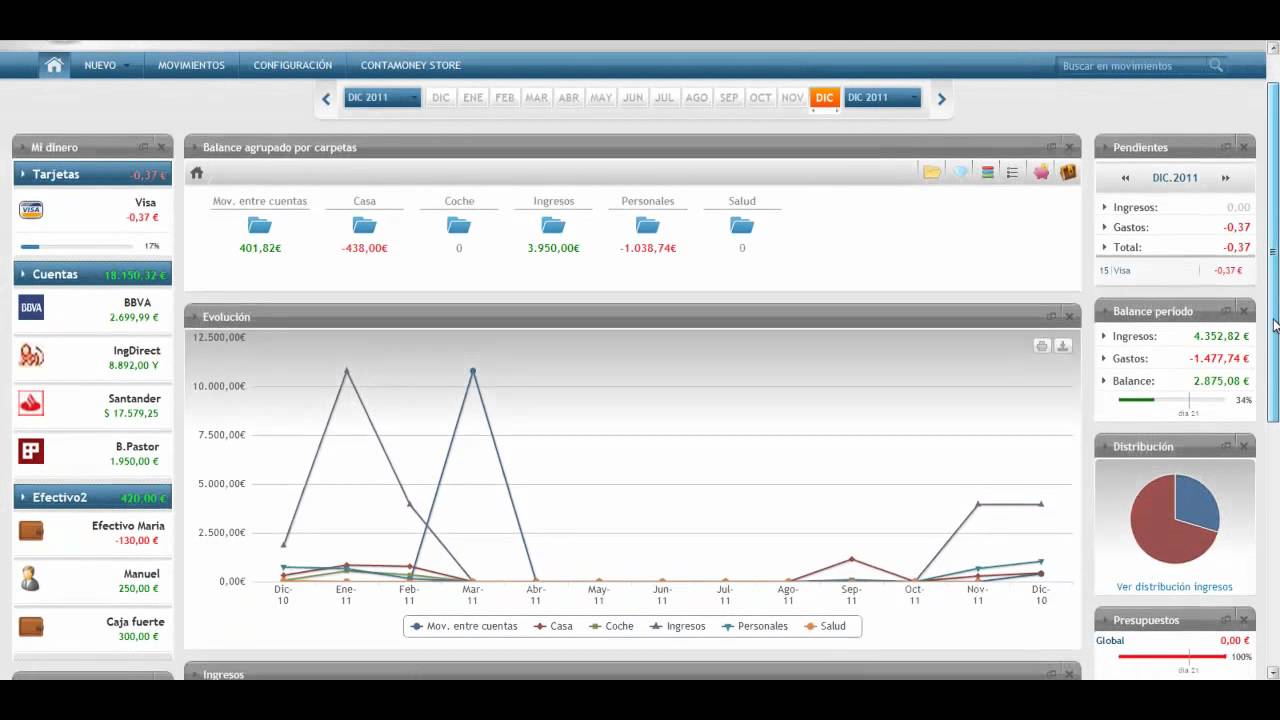Open the Casa folder icon

click(x=364, y=225)
